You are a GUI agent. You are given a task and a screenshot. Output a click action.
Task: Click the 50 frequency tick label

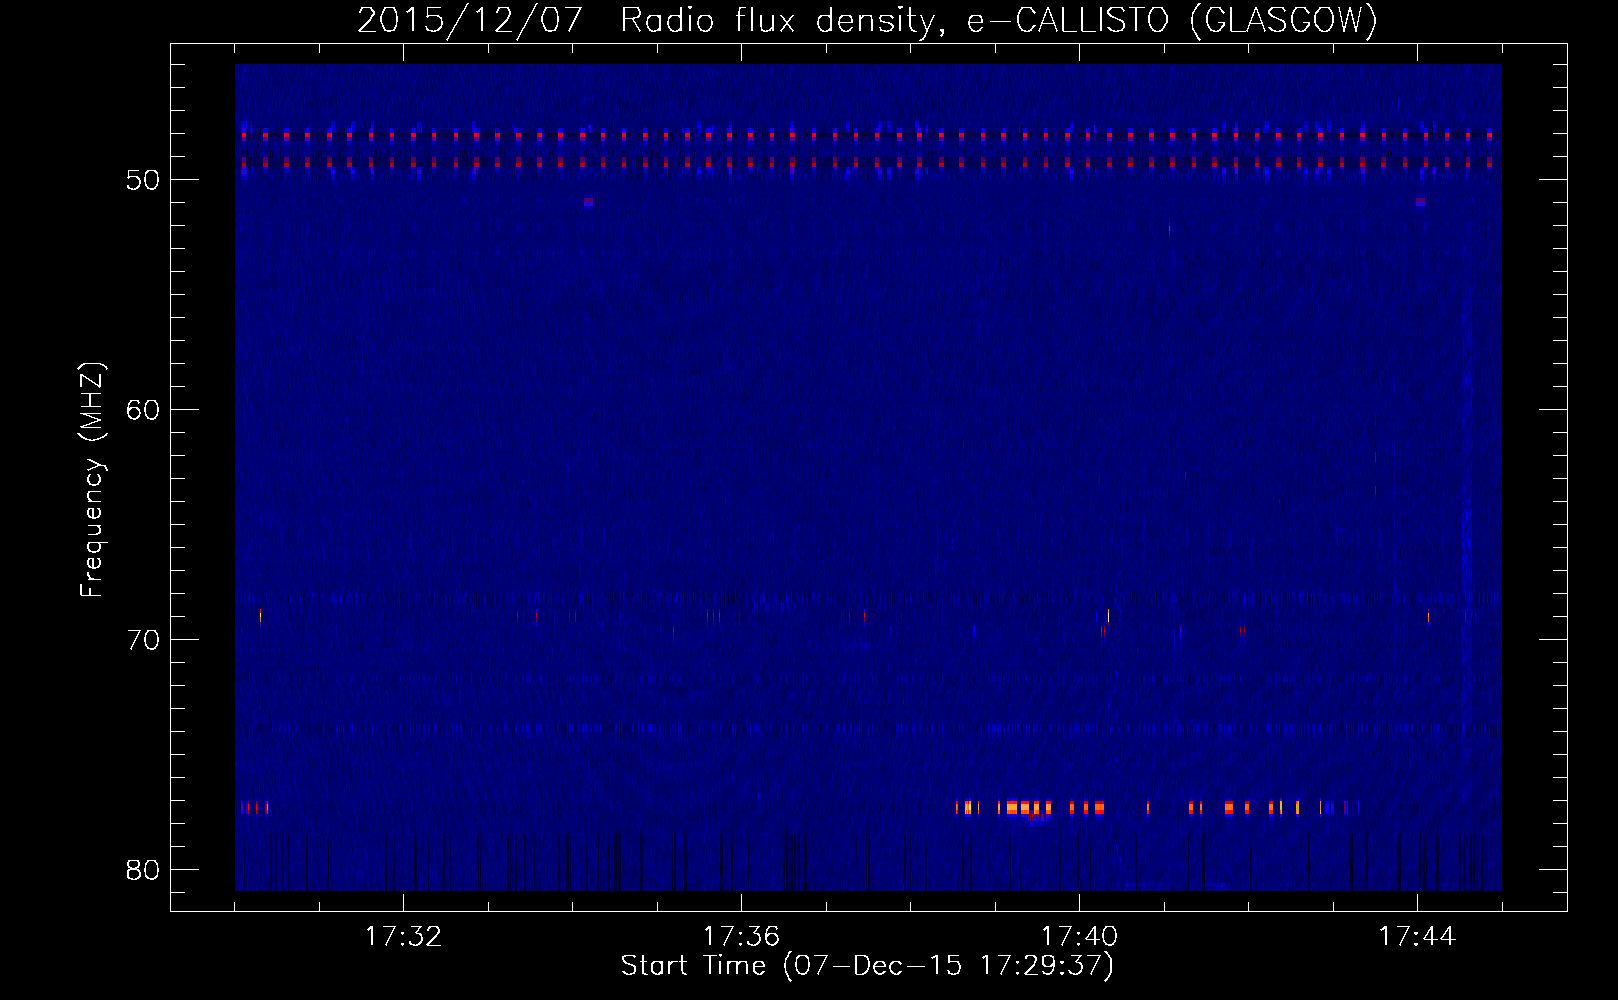(144, 180)
